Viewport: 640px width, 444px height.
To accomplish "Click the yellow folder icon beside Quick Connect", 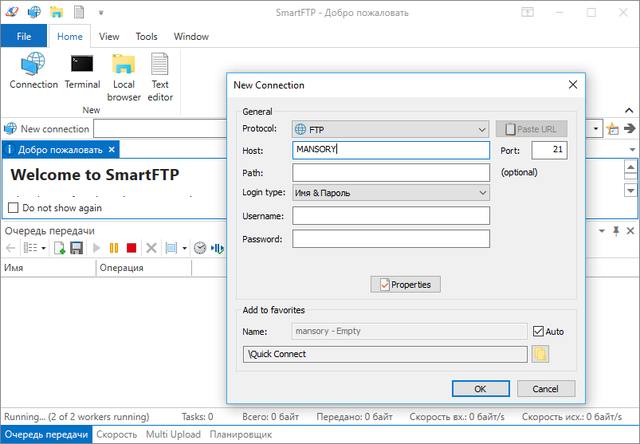I will click(541, 354).
